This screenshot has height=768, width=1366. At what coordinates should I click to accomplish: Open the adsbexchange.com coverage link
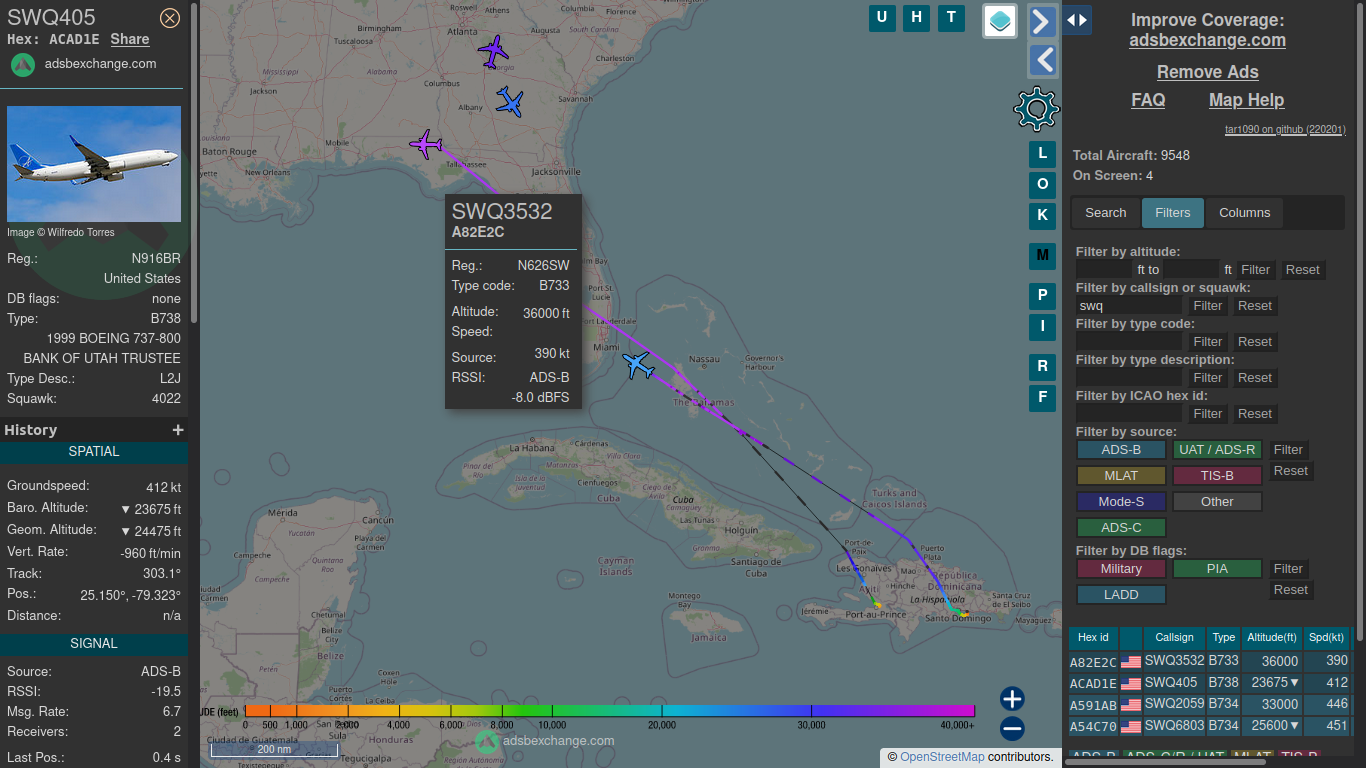[x=1207, y=41]
